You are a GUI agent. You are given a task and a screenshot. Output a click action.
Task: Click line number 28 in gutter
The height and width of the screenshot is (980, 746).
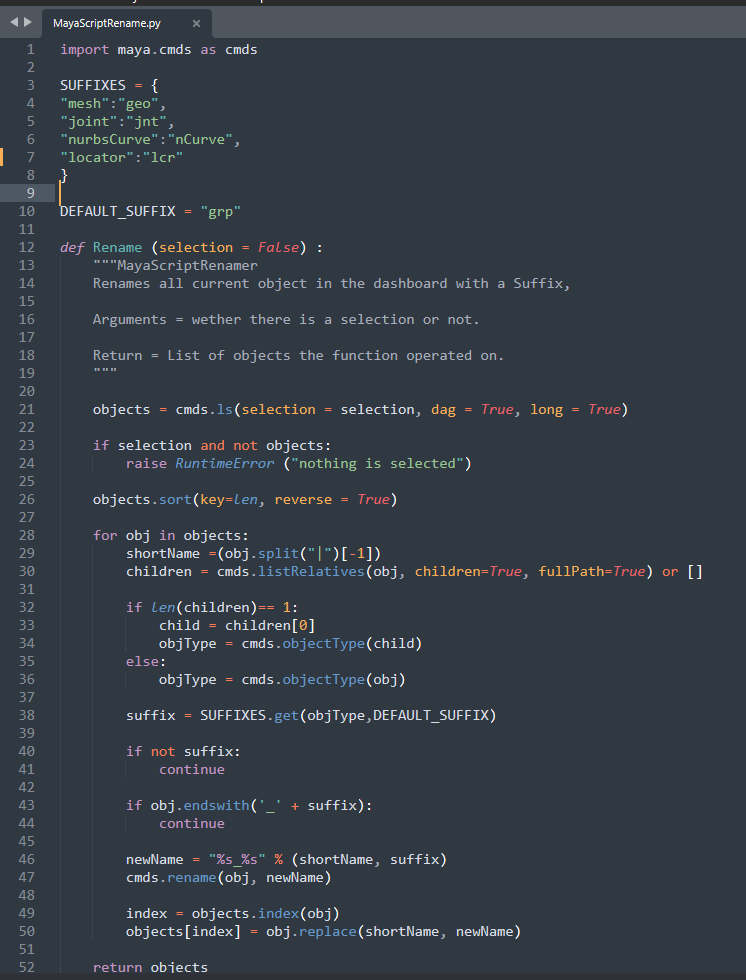27,535
